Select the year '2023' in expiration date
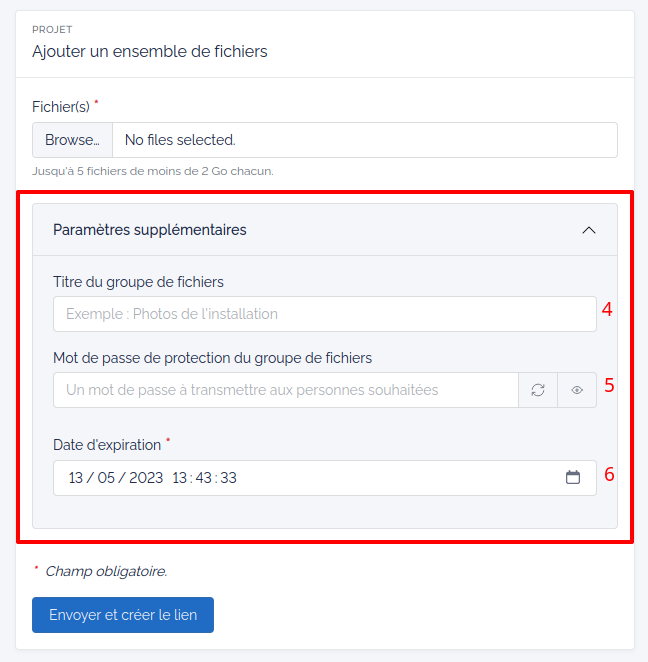This screenshot has height=662, width=648. click(146, 478)
